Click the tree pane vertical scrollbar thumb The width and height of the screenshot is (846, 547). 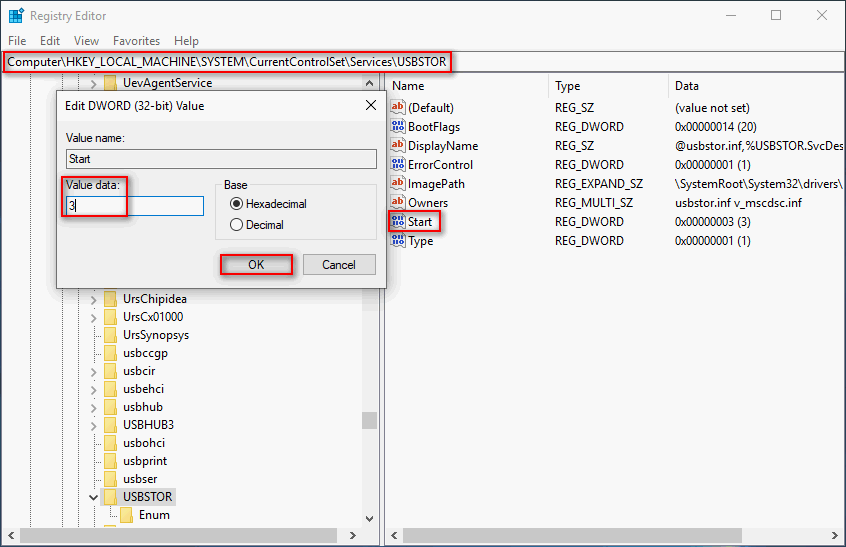click(370, 420)
